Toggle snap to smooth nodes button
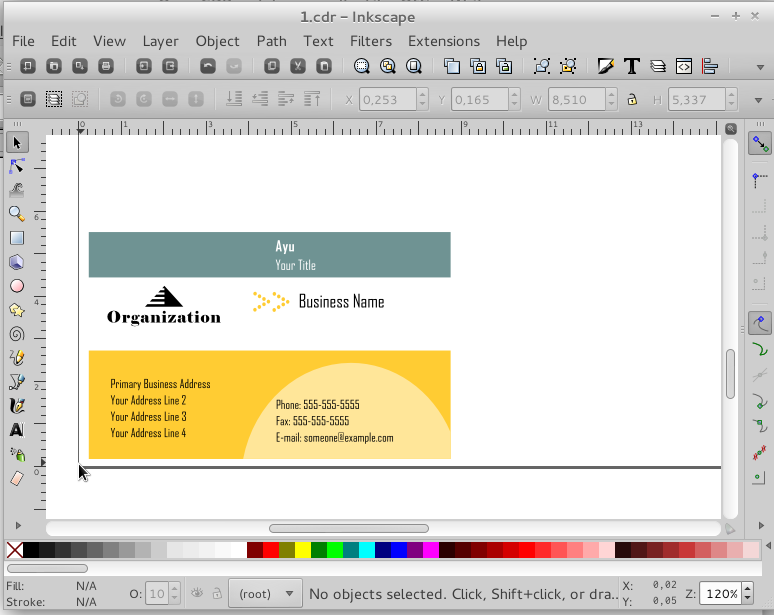The width and height of the screenshot is (774, 615). coord(760,426)
